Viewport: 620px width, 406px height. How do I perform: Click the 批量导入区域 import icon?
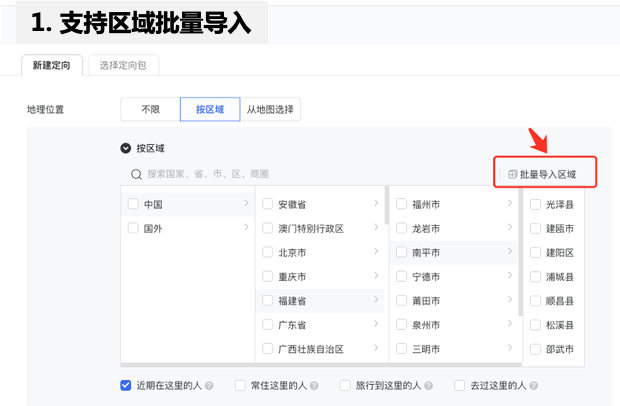(512, 174)
